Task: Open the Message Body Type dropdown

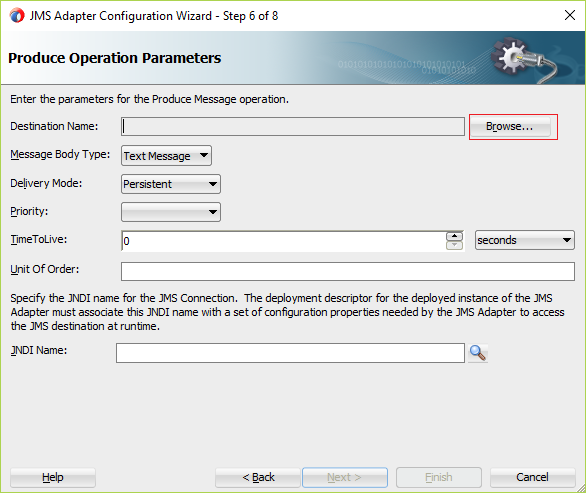Action: (166, 155)
